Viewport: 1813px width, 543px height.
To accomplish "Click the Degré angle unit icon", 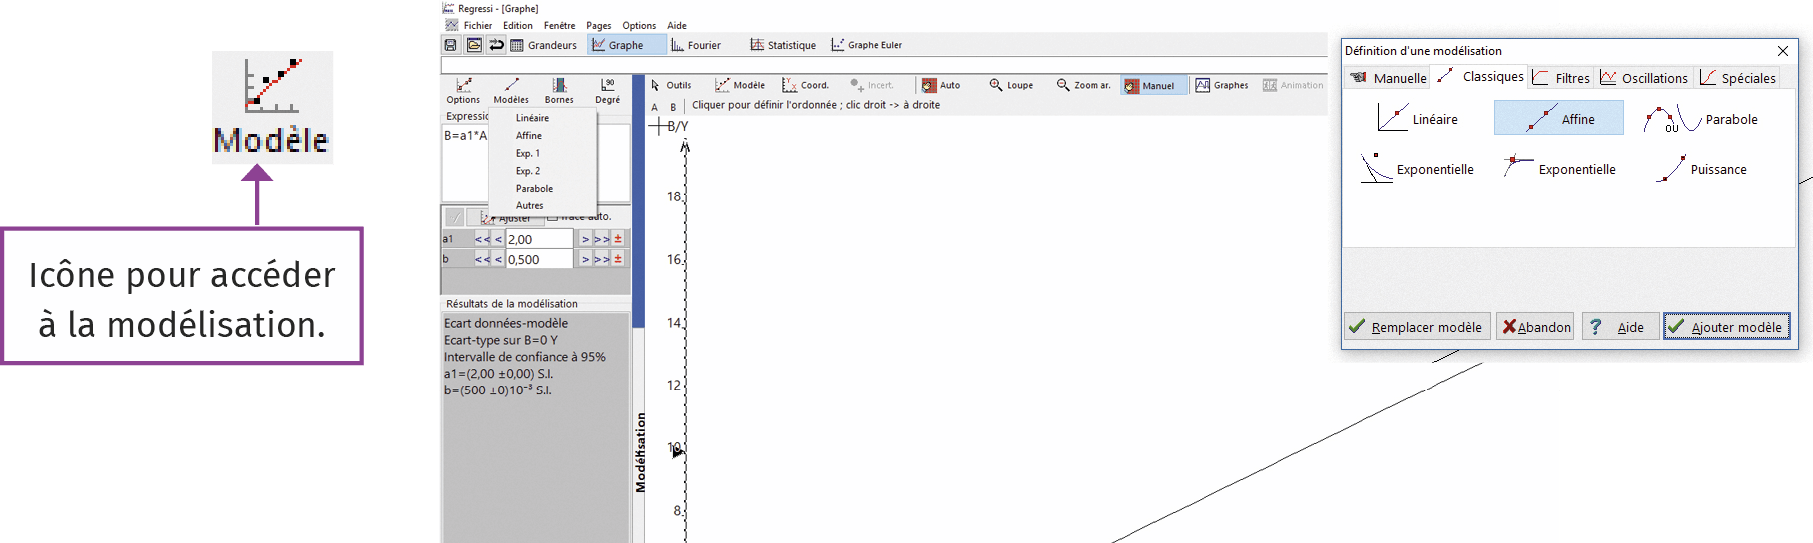I will click(607, 90).
